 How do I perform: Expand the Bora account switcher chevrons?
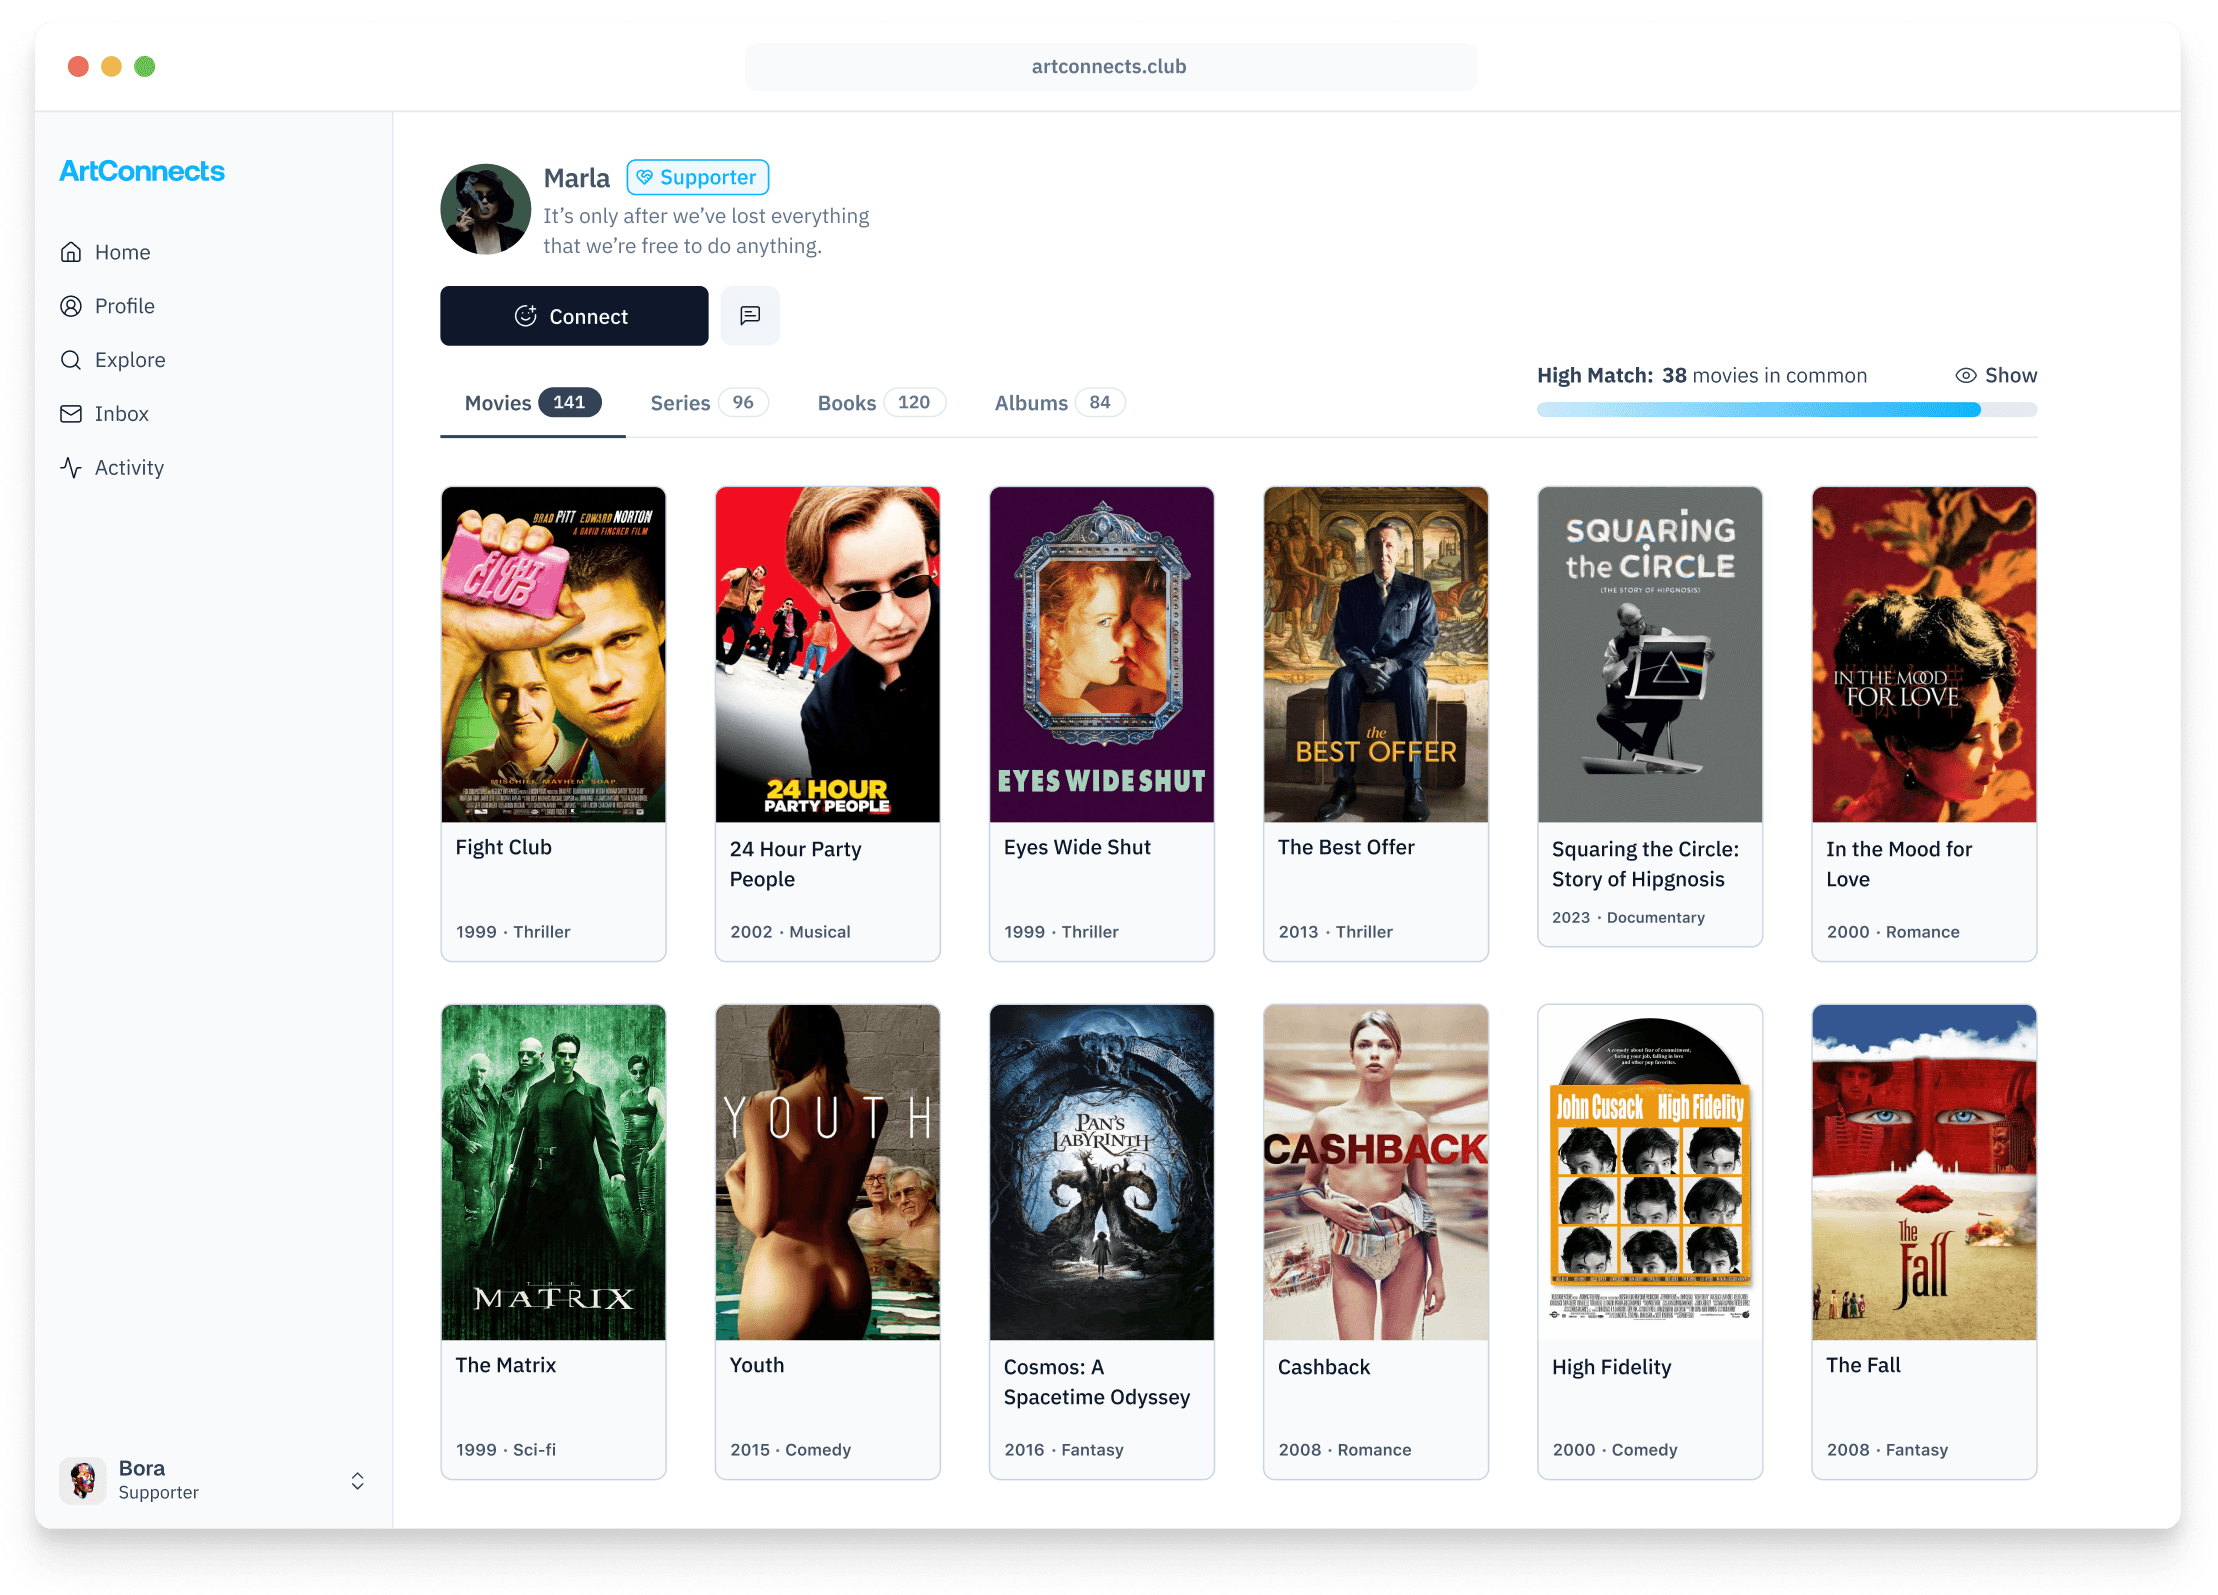point(357,1481)
